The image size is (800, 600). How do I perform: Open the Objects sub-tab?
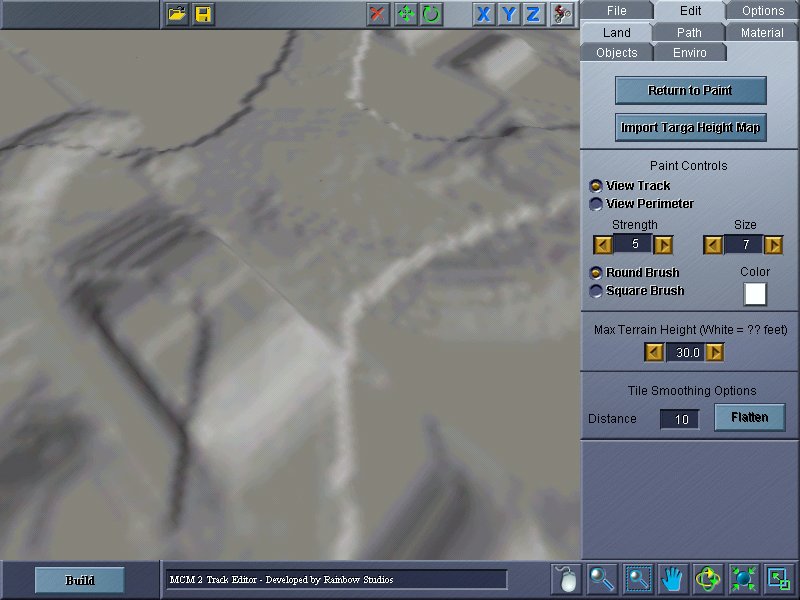tap(616, 53)
